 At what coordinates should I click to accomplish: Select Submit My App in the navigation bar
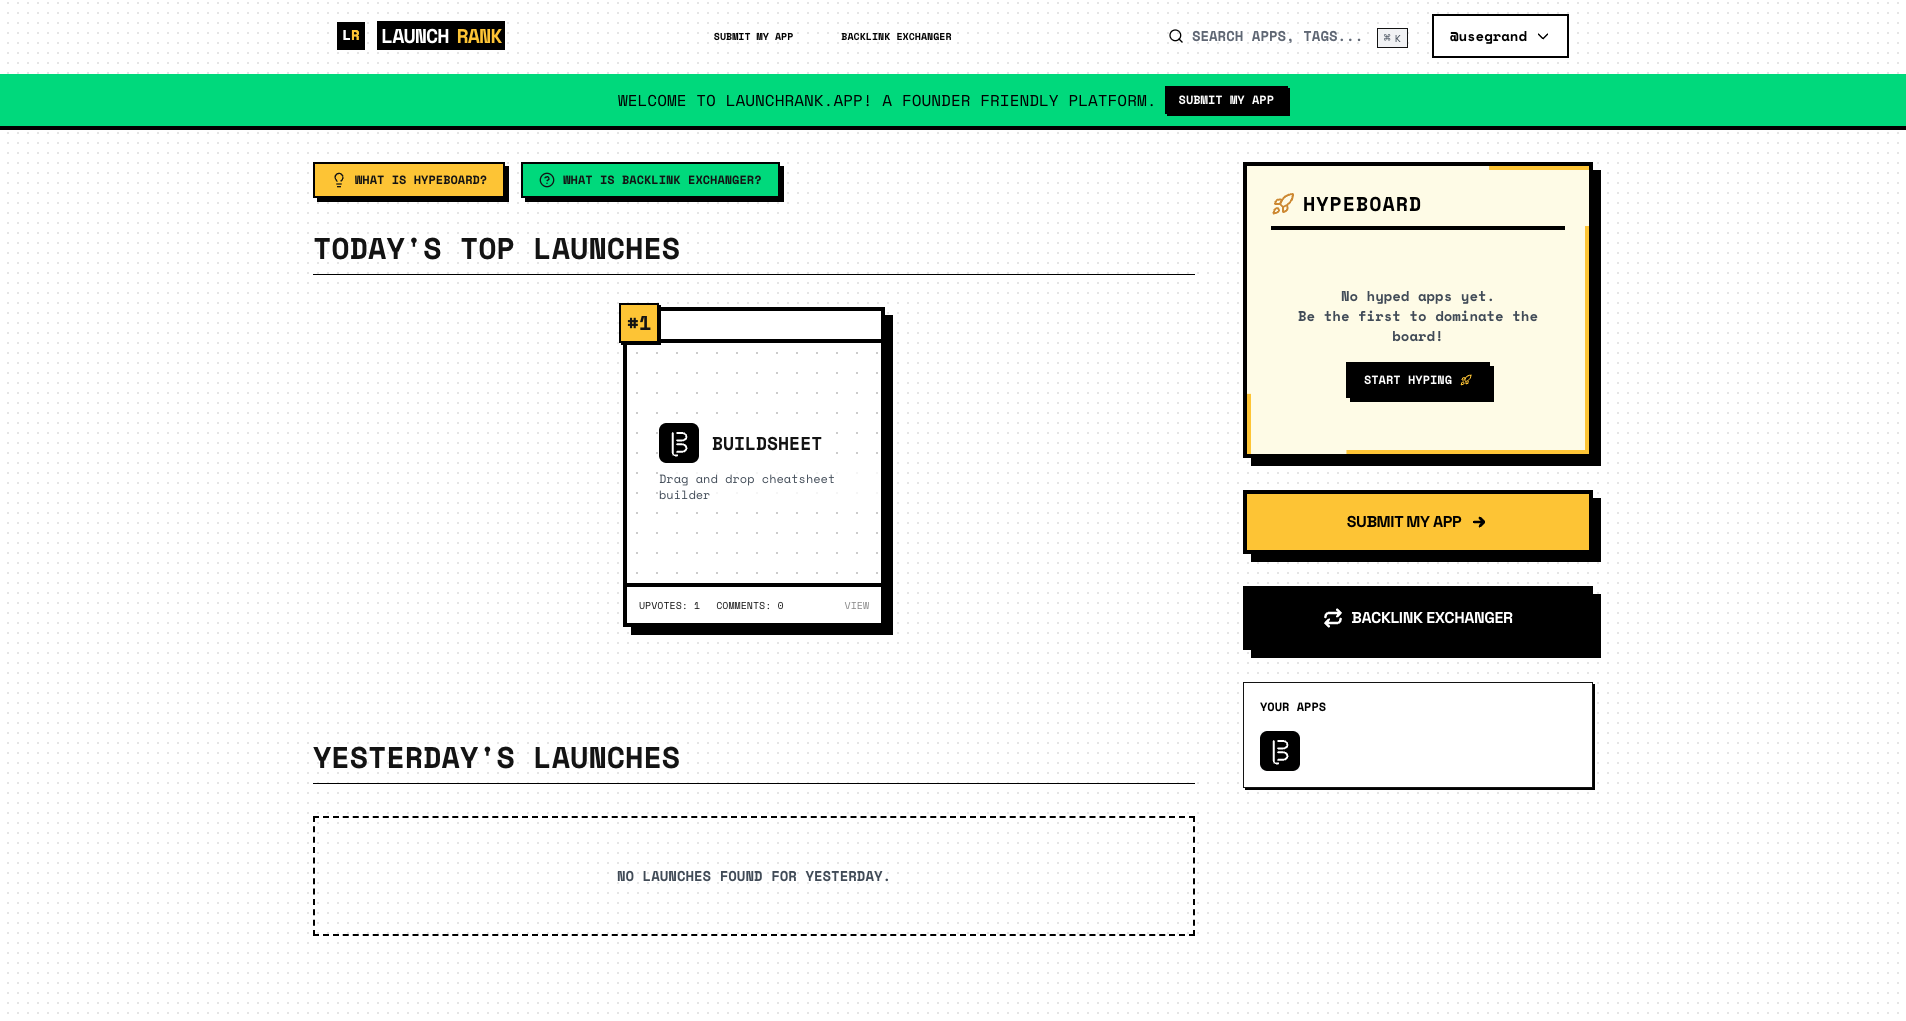(x=753, y=36)
